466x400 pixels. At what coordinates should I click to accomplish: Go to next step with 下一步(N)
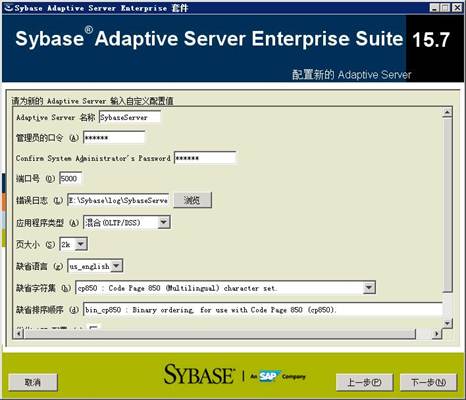tap(428, 382)
